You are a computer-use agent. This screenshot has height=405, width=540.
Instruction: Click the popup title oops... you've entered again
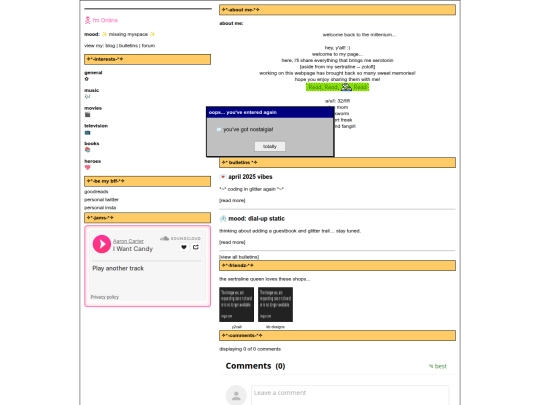pos(243,112)
